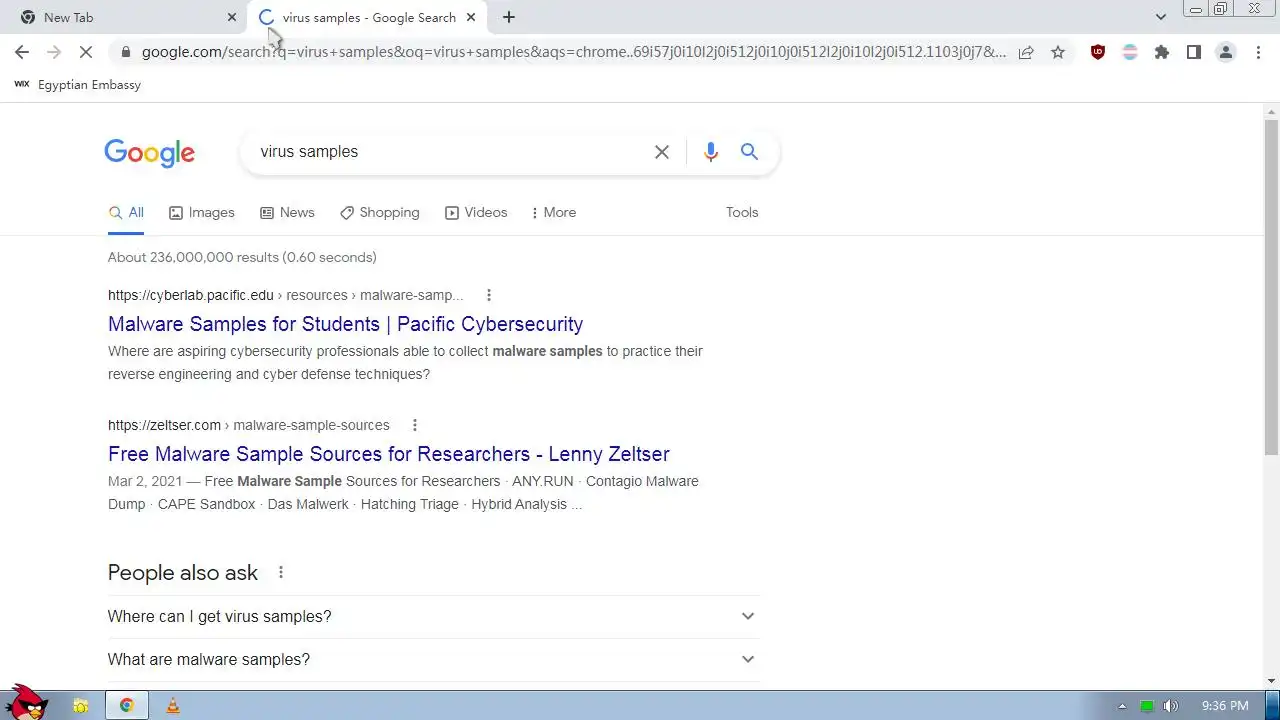The height and width of the screenshot is (720, 1280).
Task: Switch to the New Tab tab
Action: pos(124,17)
